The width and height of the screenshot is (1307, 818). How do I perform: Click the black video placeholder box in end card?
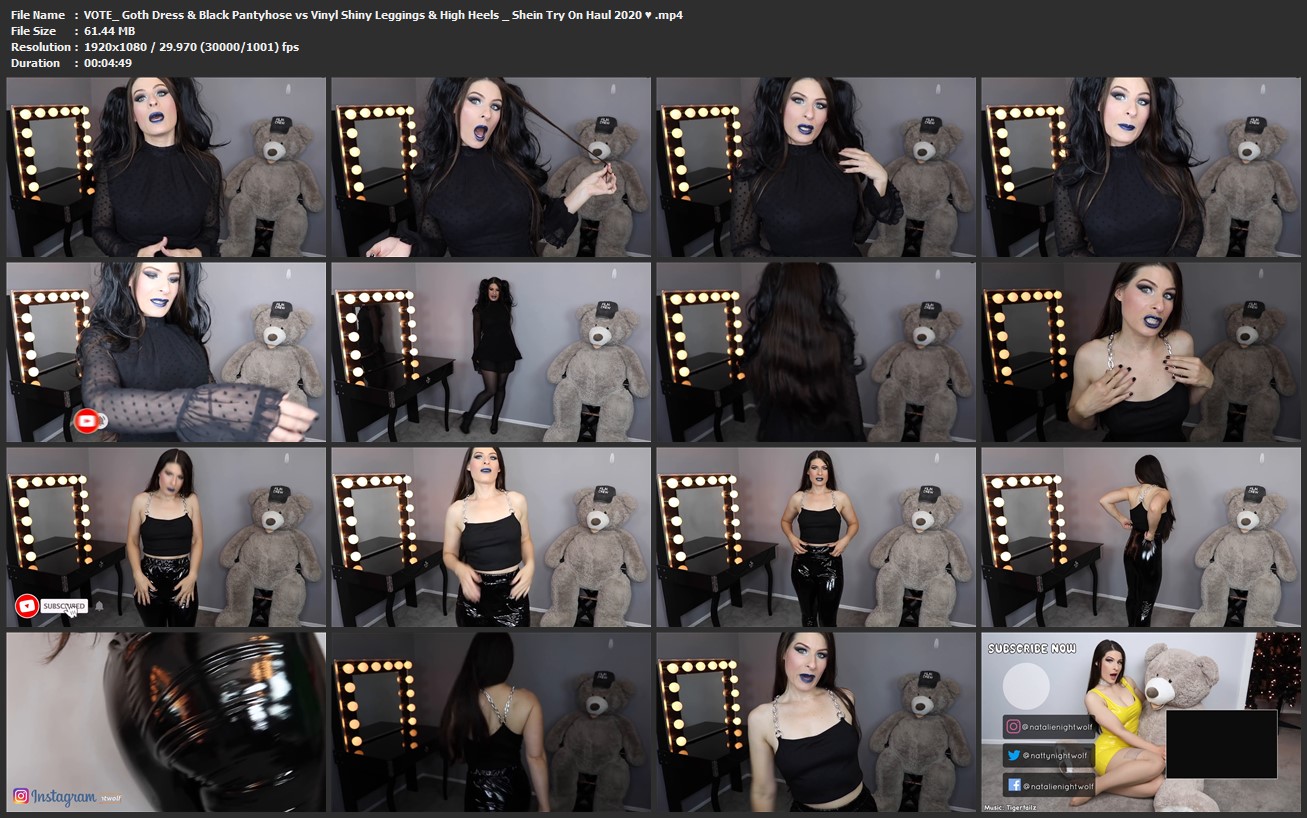(x=1221, y=744)
